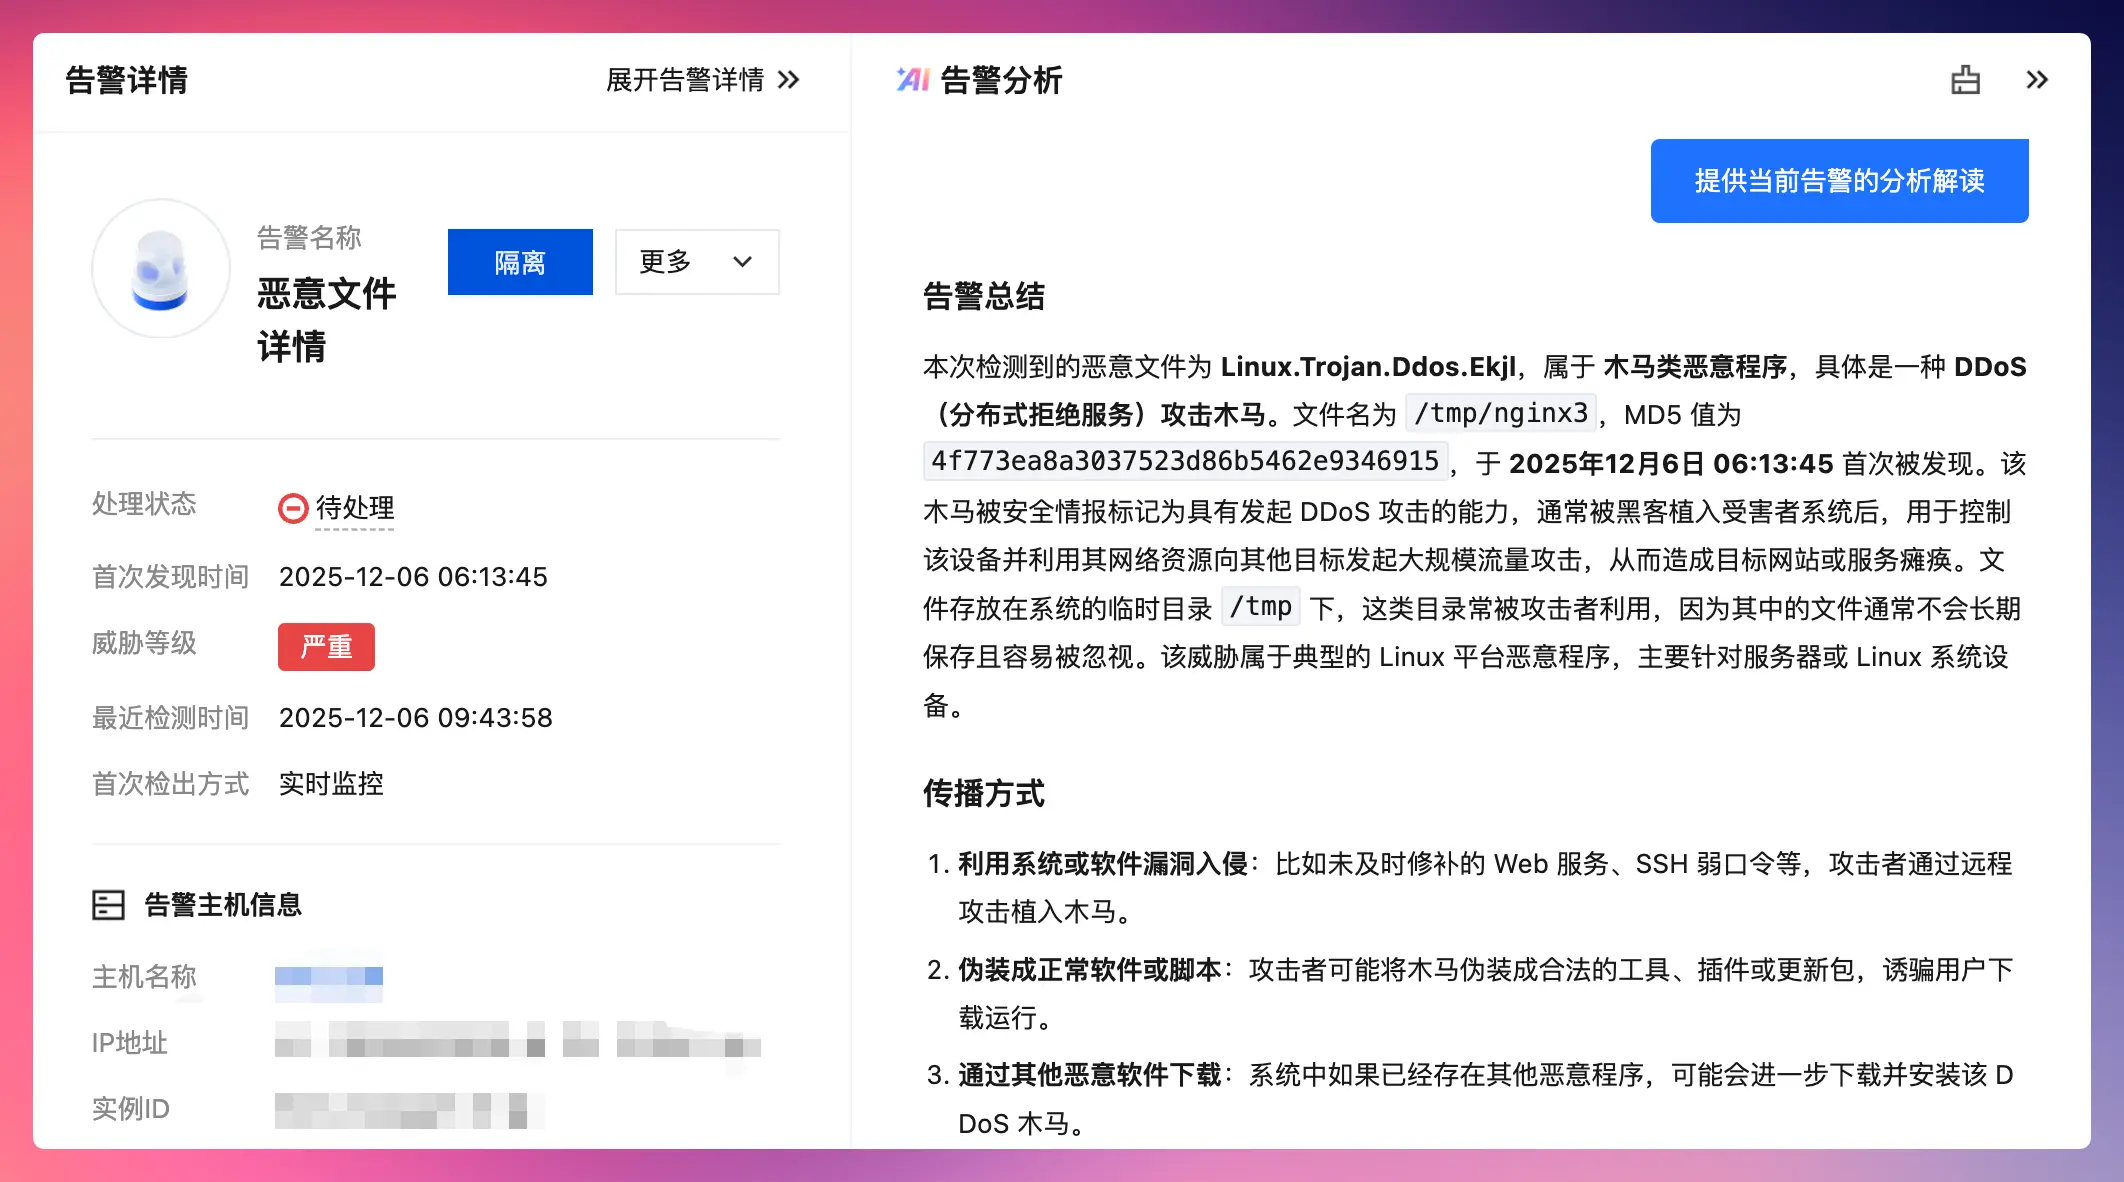Click the AI logo icon
The image size is (2124, 1182).
tap(912, 80)
